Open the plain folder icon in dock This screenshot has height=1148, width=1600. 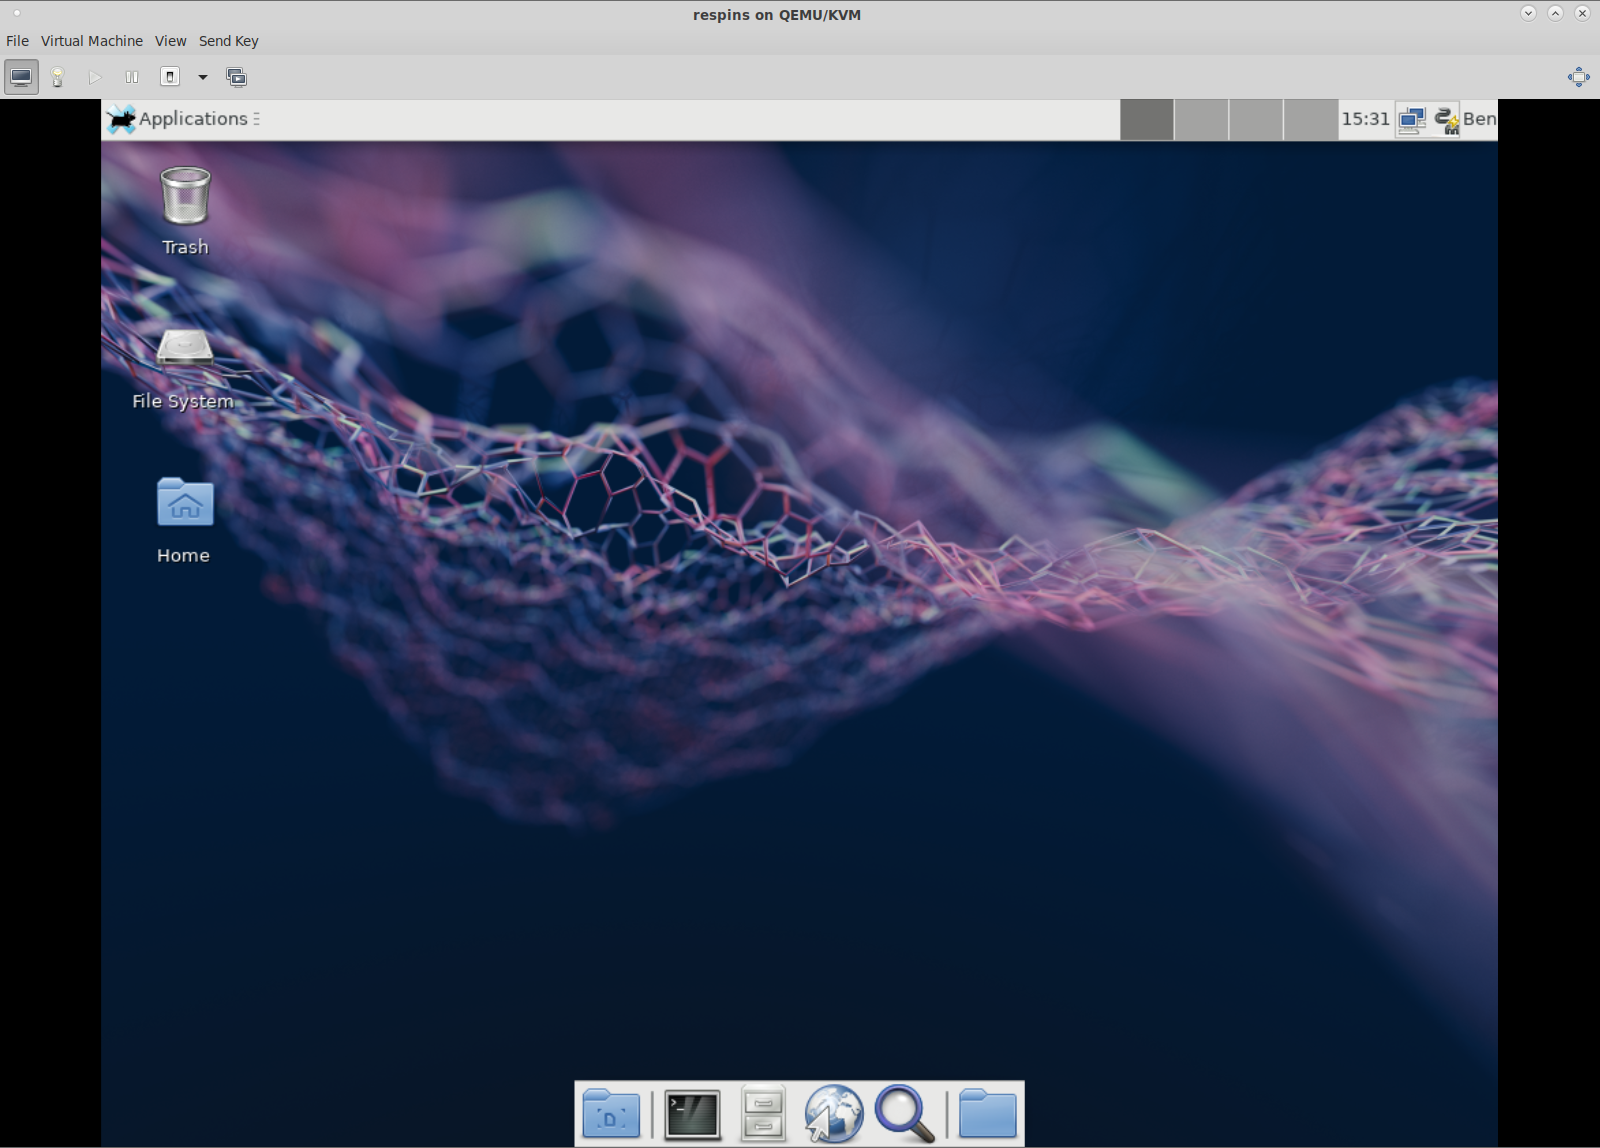click(988, 1113)
